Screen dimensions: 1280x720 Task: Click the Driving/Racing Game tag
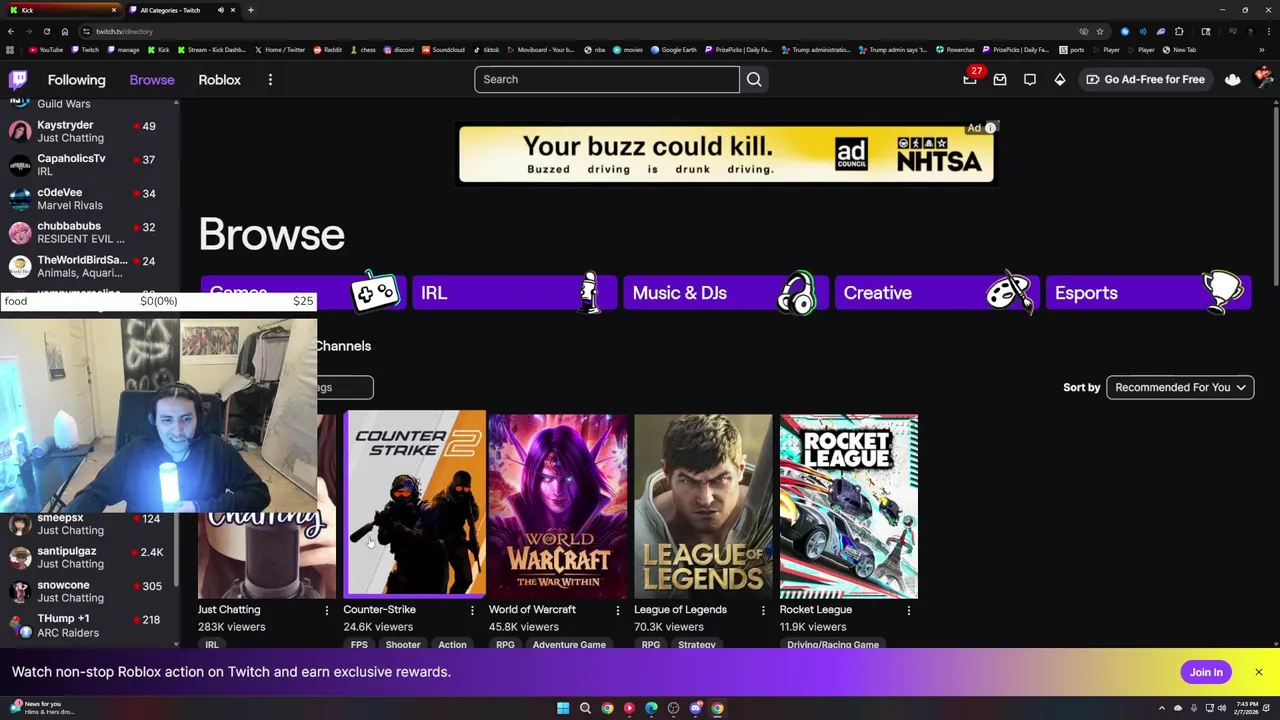[x=833, y=645]
